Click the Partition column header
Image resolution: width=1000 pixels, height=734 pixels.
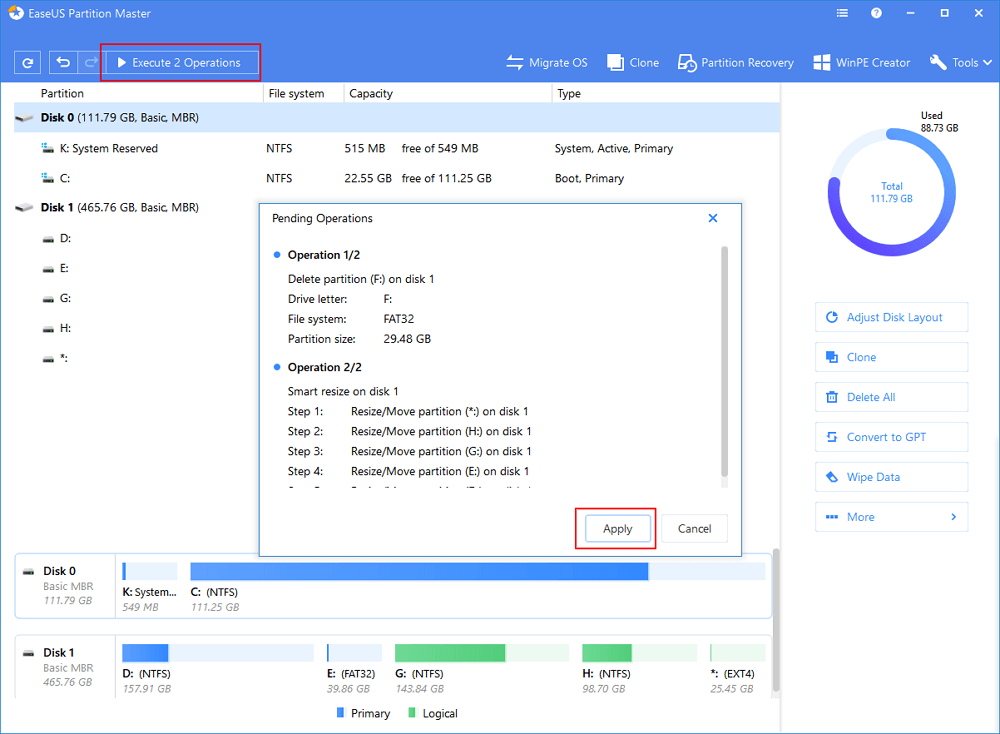62,93
